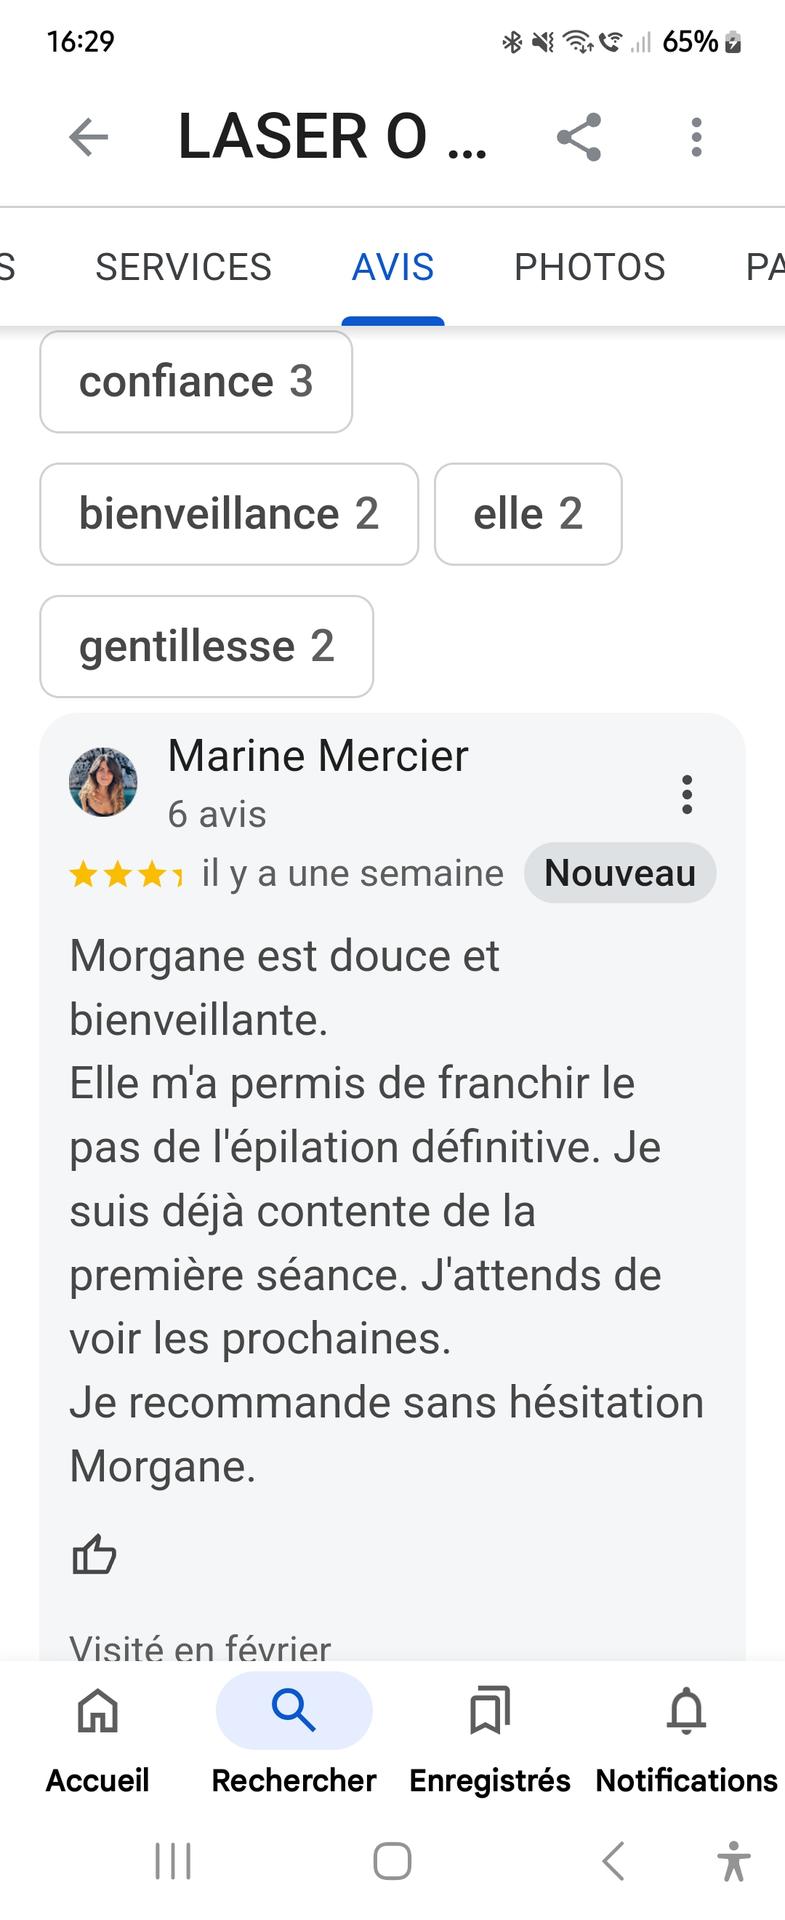Tap the accessibility shortcut icon
This screenshot has width=785, height=1920.
pyautogui.click(x=733, y=1861)
